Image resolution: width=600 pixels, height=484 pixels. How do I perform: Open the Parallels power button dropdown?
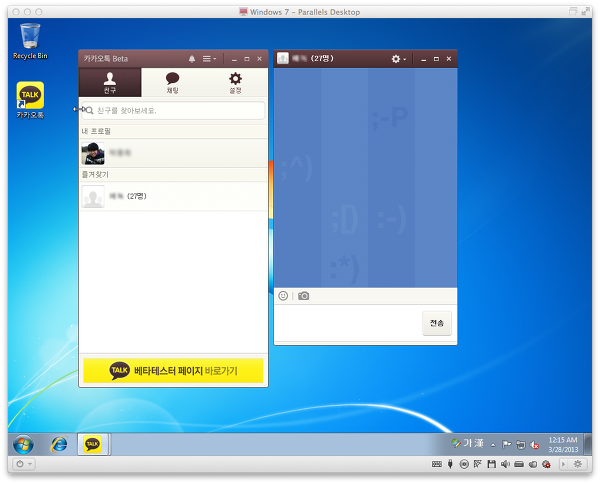pyautogui.click(x=24, y=464)
